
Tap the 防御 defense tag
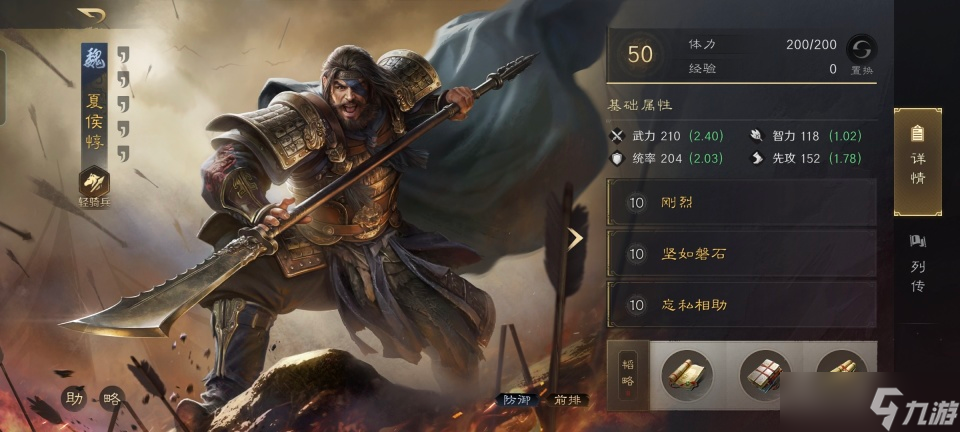point(518,400)
